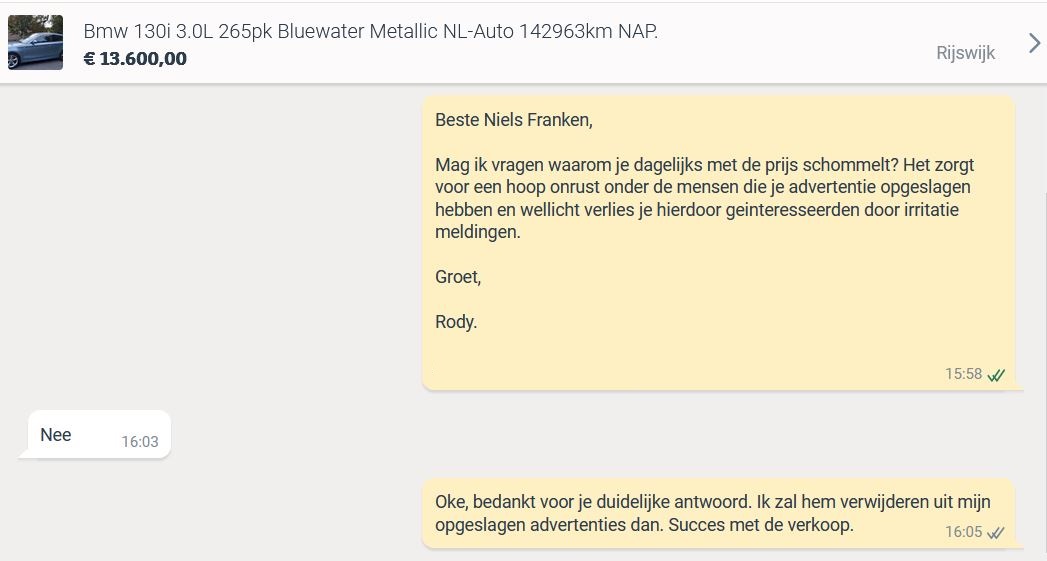This screenshot has width=1047, height=561.
Task: Expand listing details with right chevron
Action: tap(1034, 43)
